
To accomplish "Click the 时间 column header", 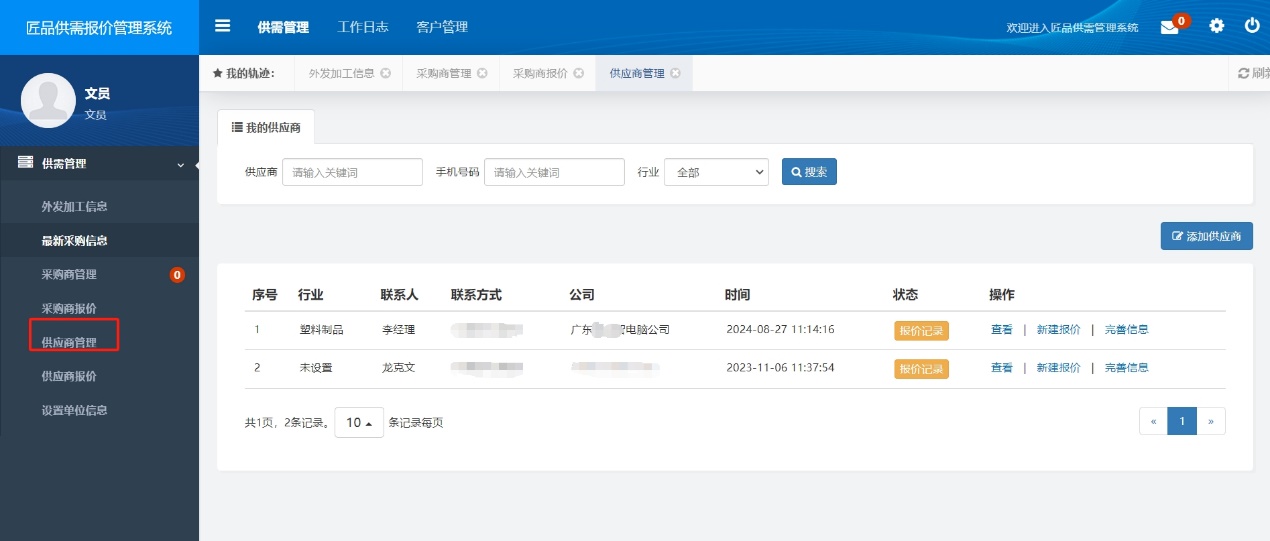I will [x=738, y=295].
